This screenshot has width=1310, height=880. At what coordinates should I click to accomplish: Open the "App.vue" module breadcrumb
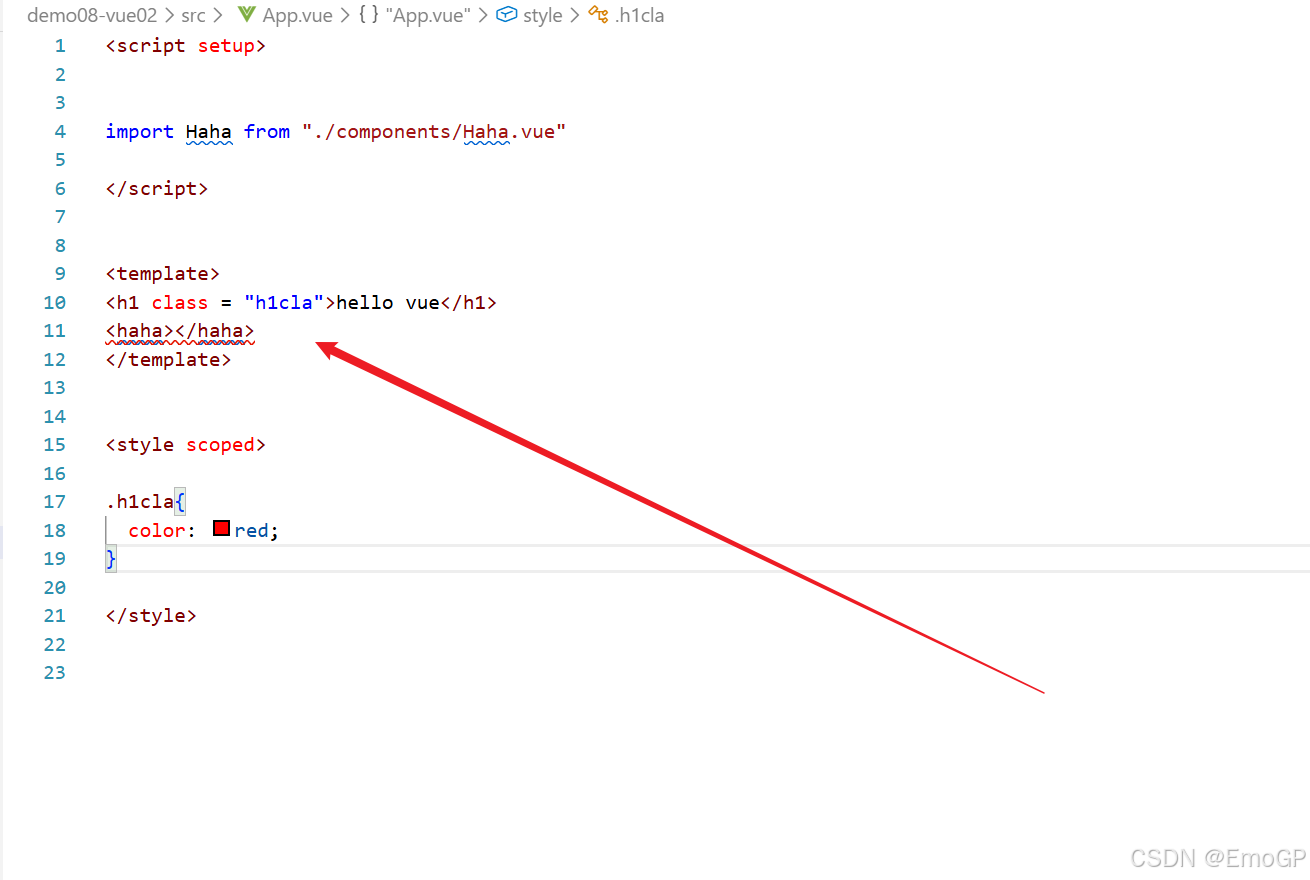point(428,15)
